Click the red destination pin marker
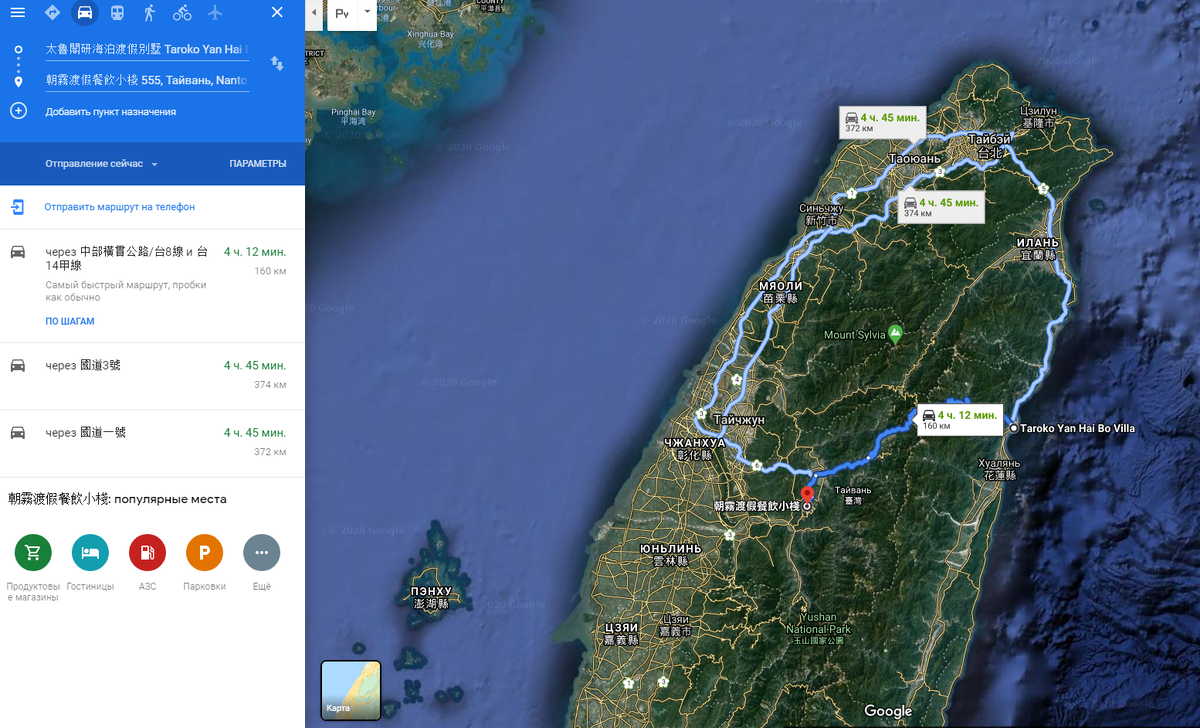 (x=807, y=494)
